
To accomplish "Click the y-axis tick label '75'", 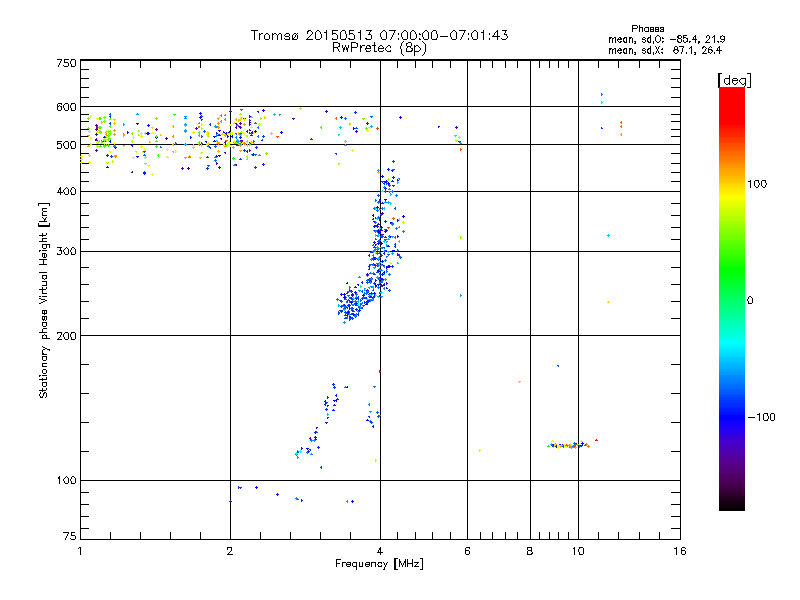I will [x=70, y=536].
